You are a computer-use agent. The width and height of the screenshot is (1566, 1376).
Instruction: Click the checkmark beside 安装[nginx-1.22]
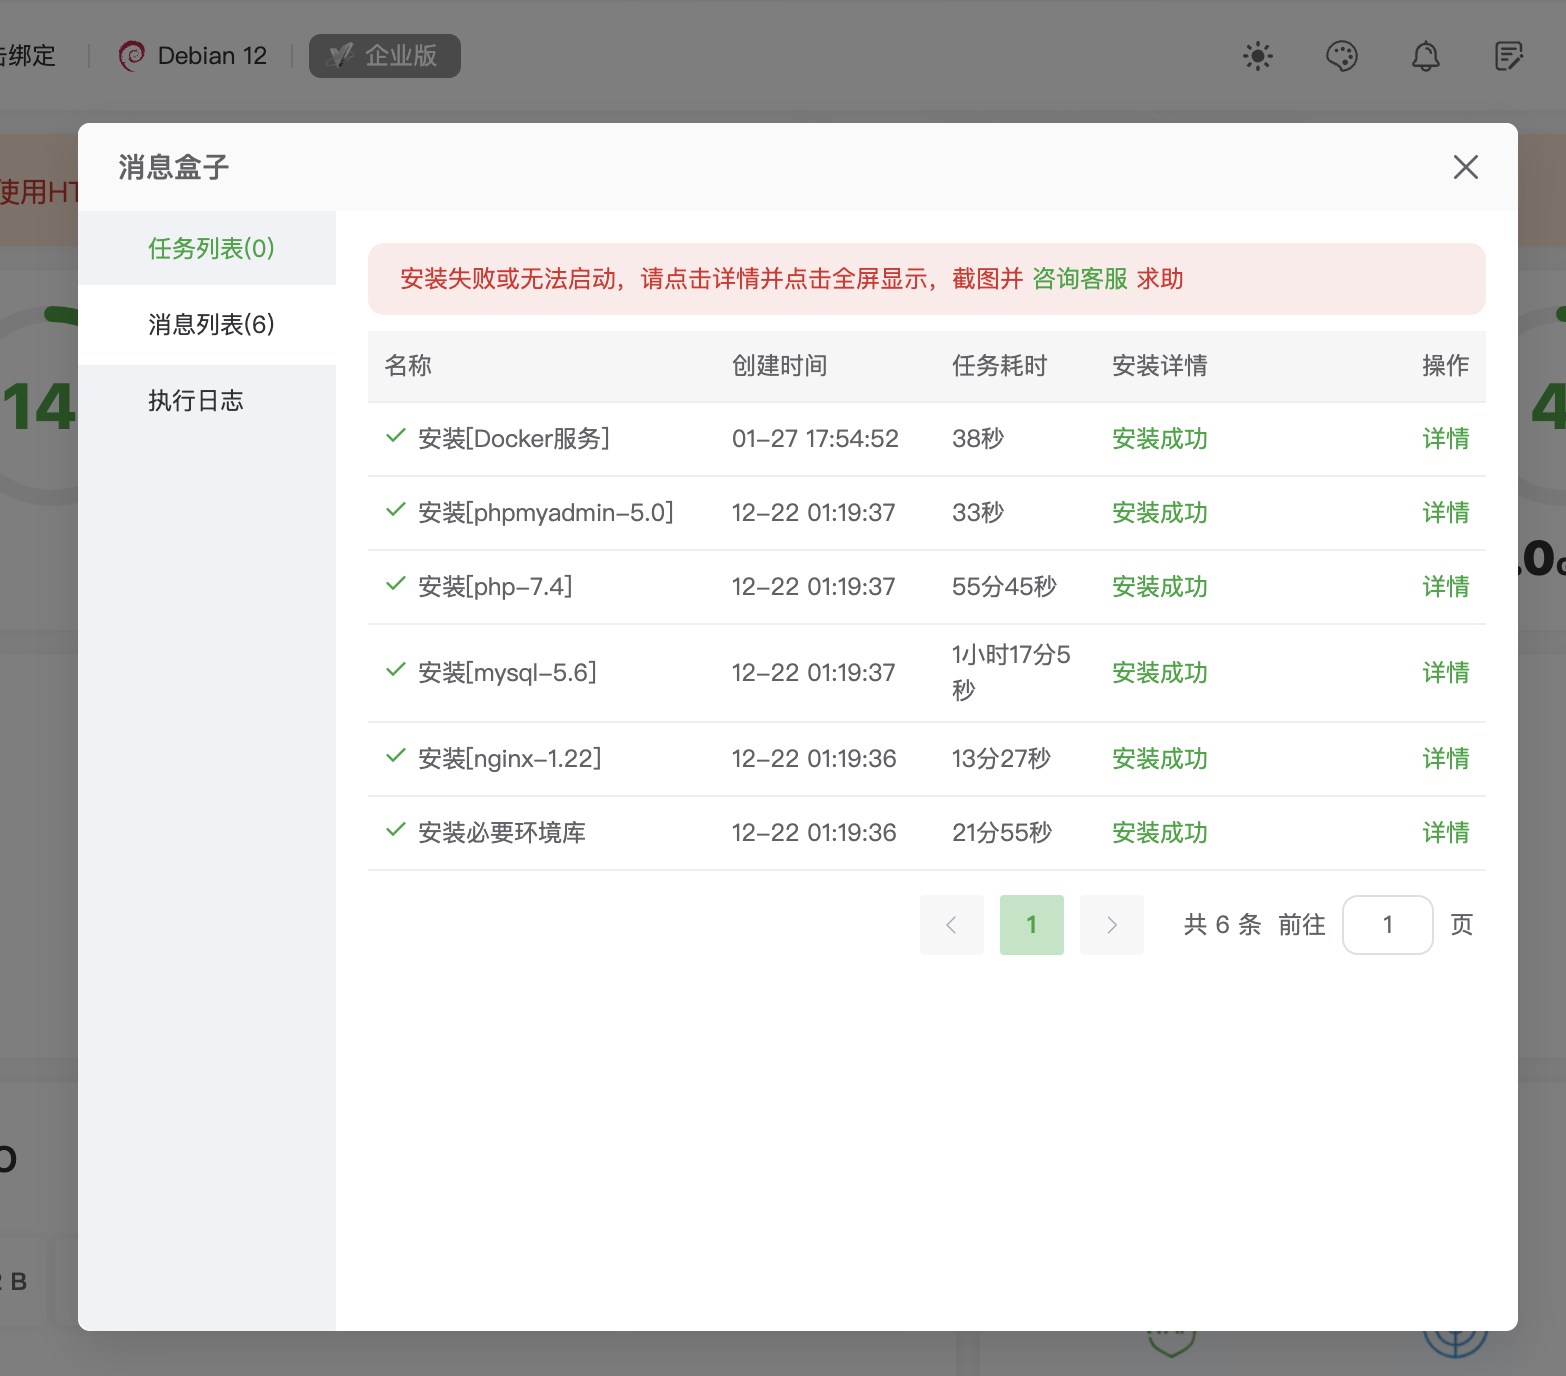coord(396,755)
